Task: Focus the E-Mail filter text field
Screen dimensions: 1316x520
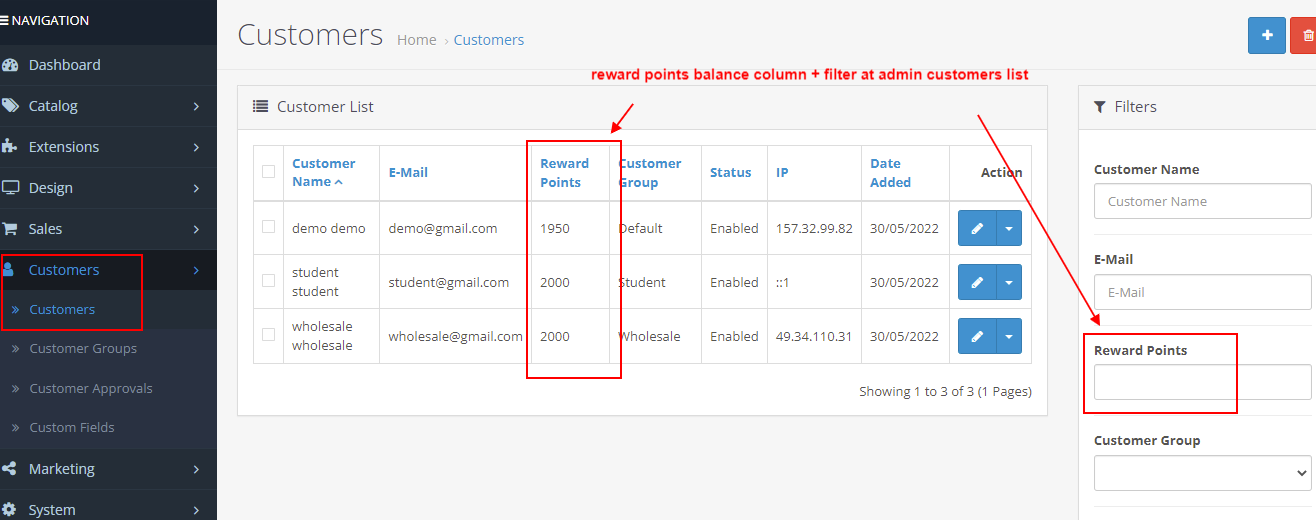Action: (1202, 292)
